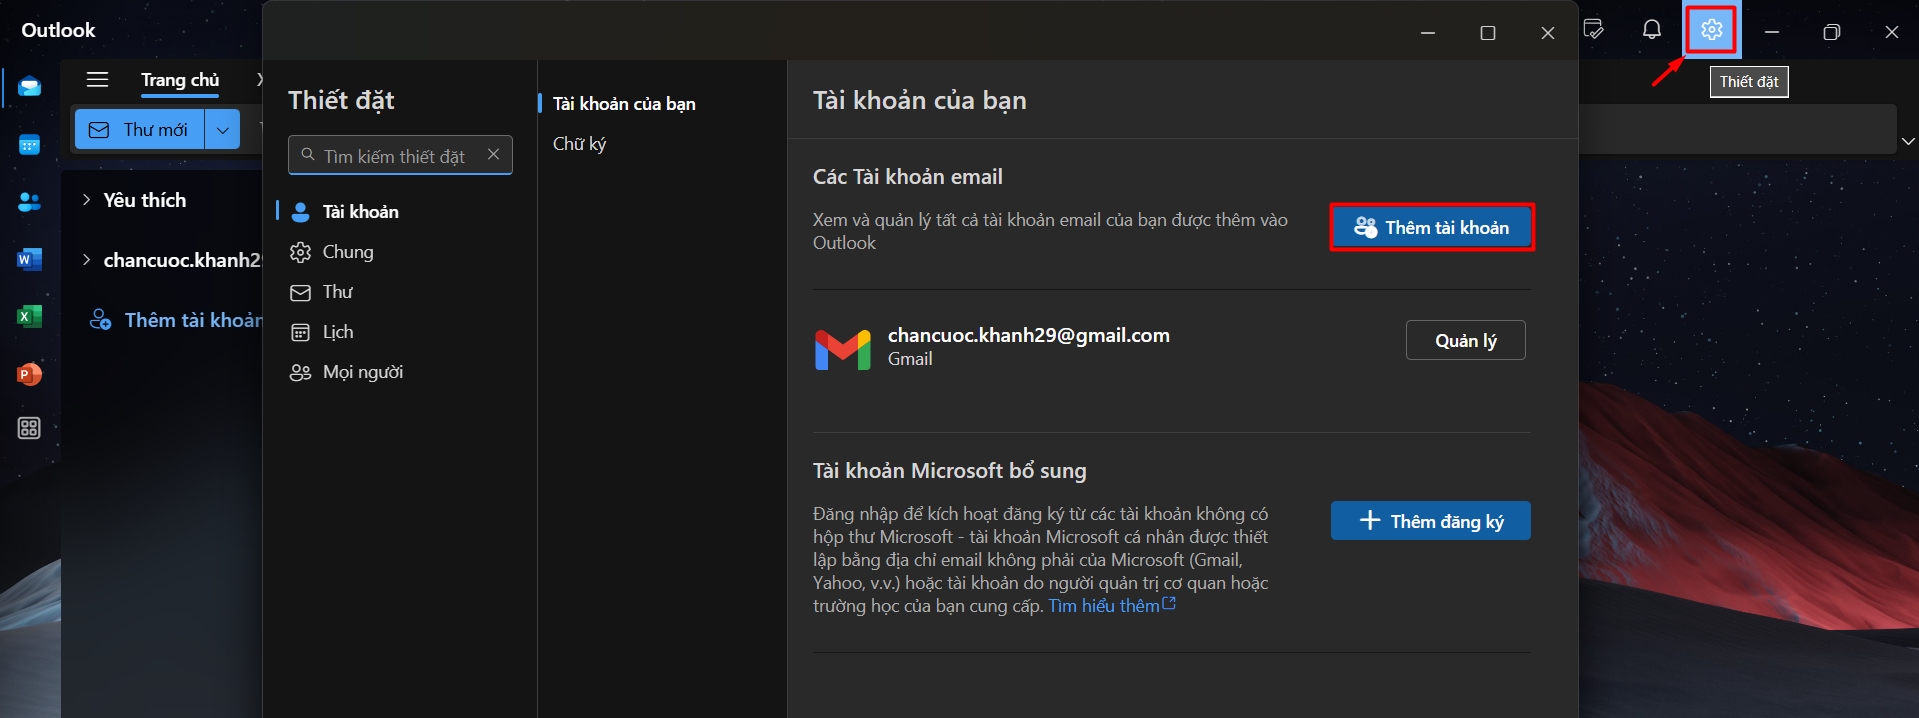The image size is (1919, 718).
Task: Open the More apps grid icon
Action: click(x=29, y=428)
